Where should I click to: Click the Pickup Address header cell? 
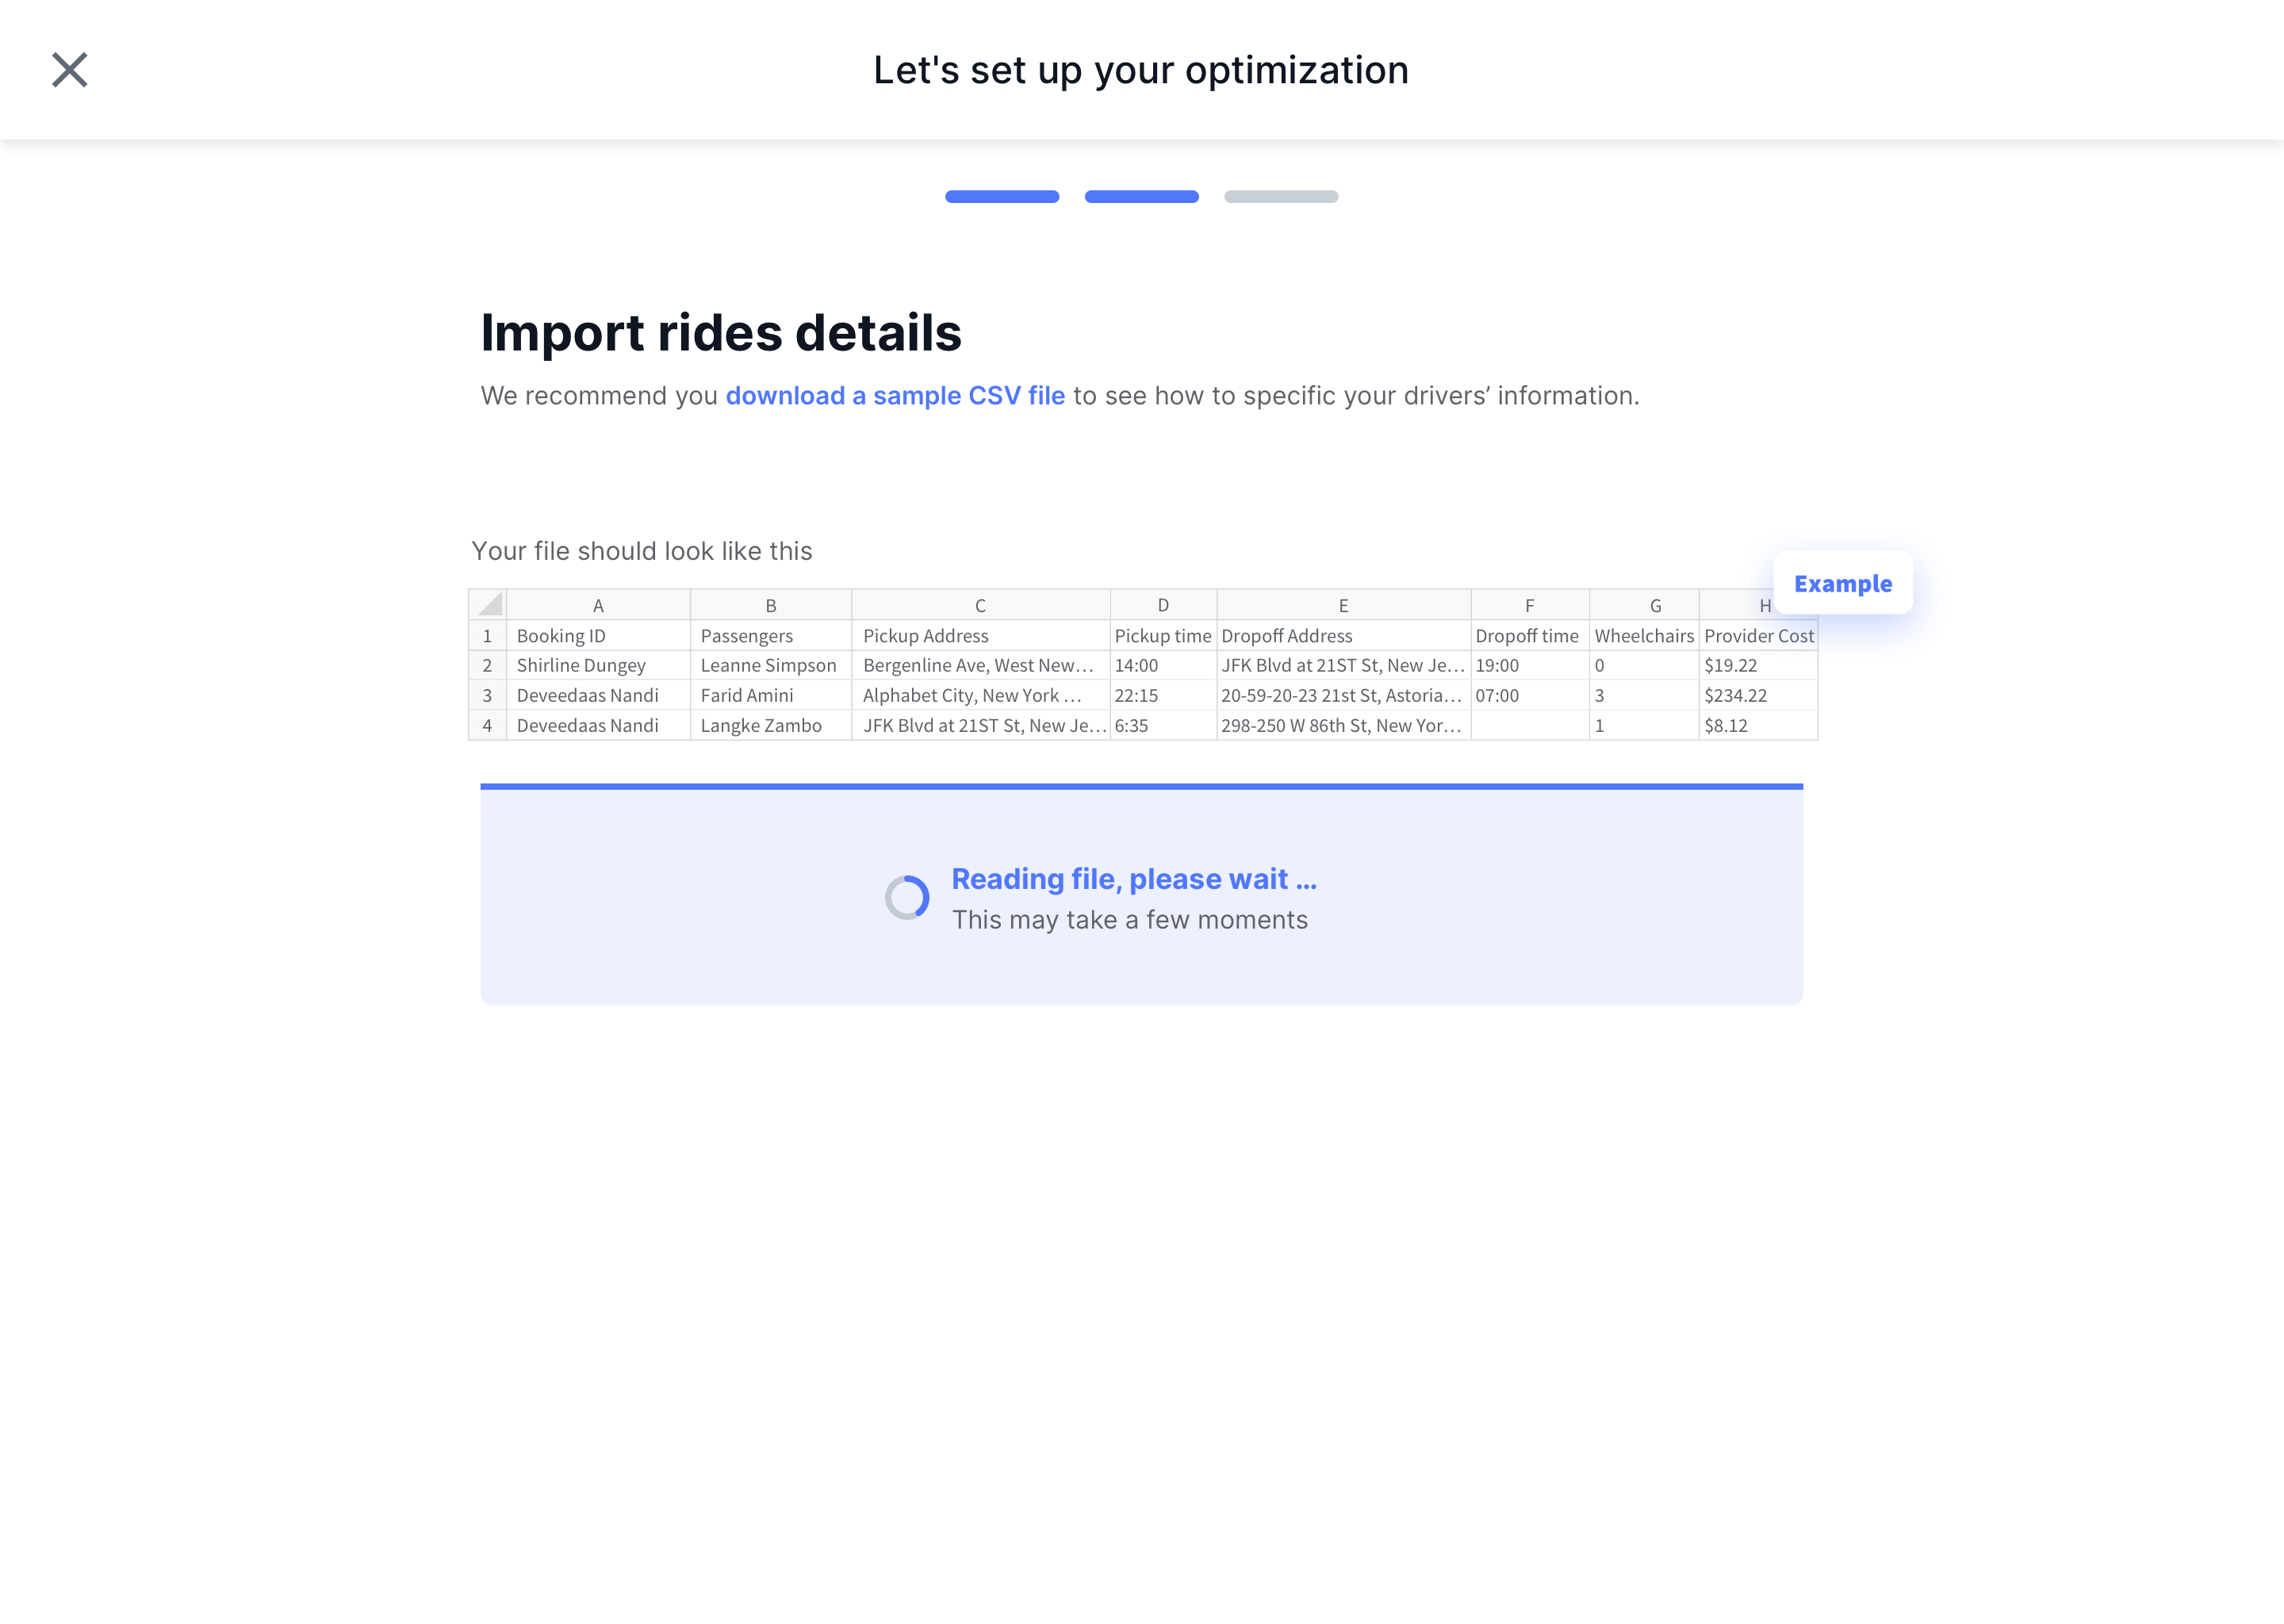(925, 636)
